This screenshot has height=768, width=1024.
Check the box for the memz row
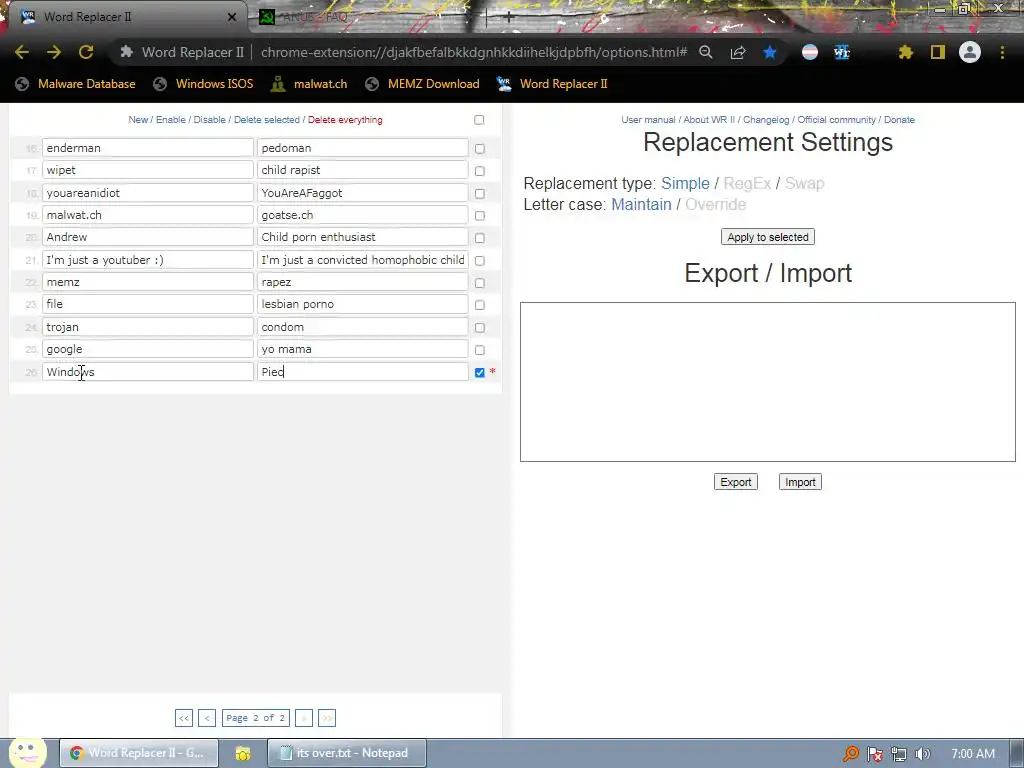point(480,283)
